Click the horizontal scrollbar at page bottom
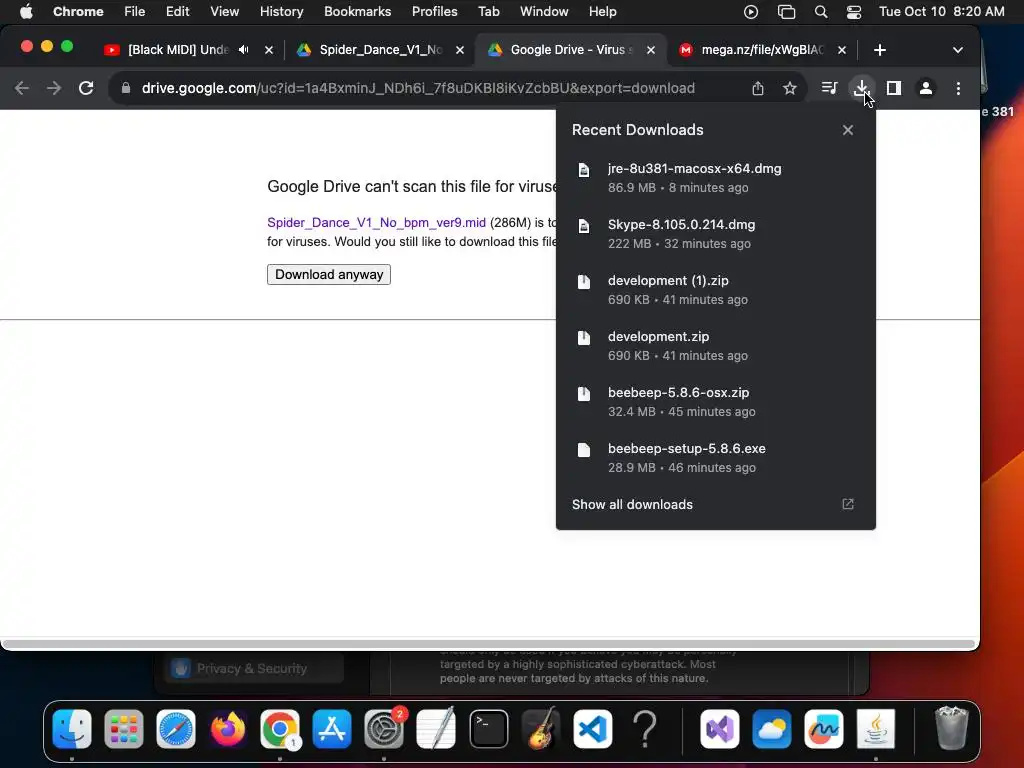This screenshot has width=1024, height=768. coord(488,645)
